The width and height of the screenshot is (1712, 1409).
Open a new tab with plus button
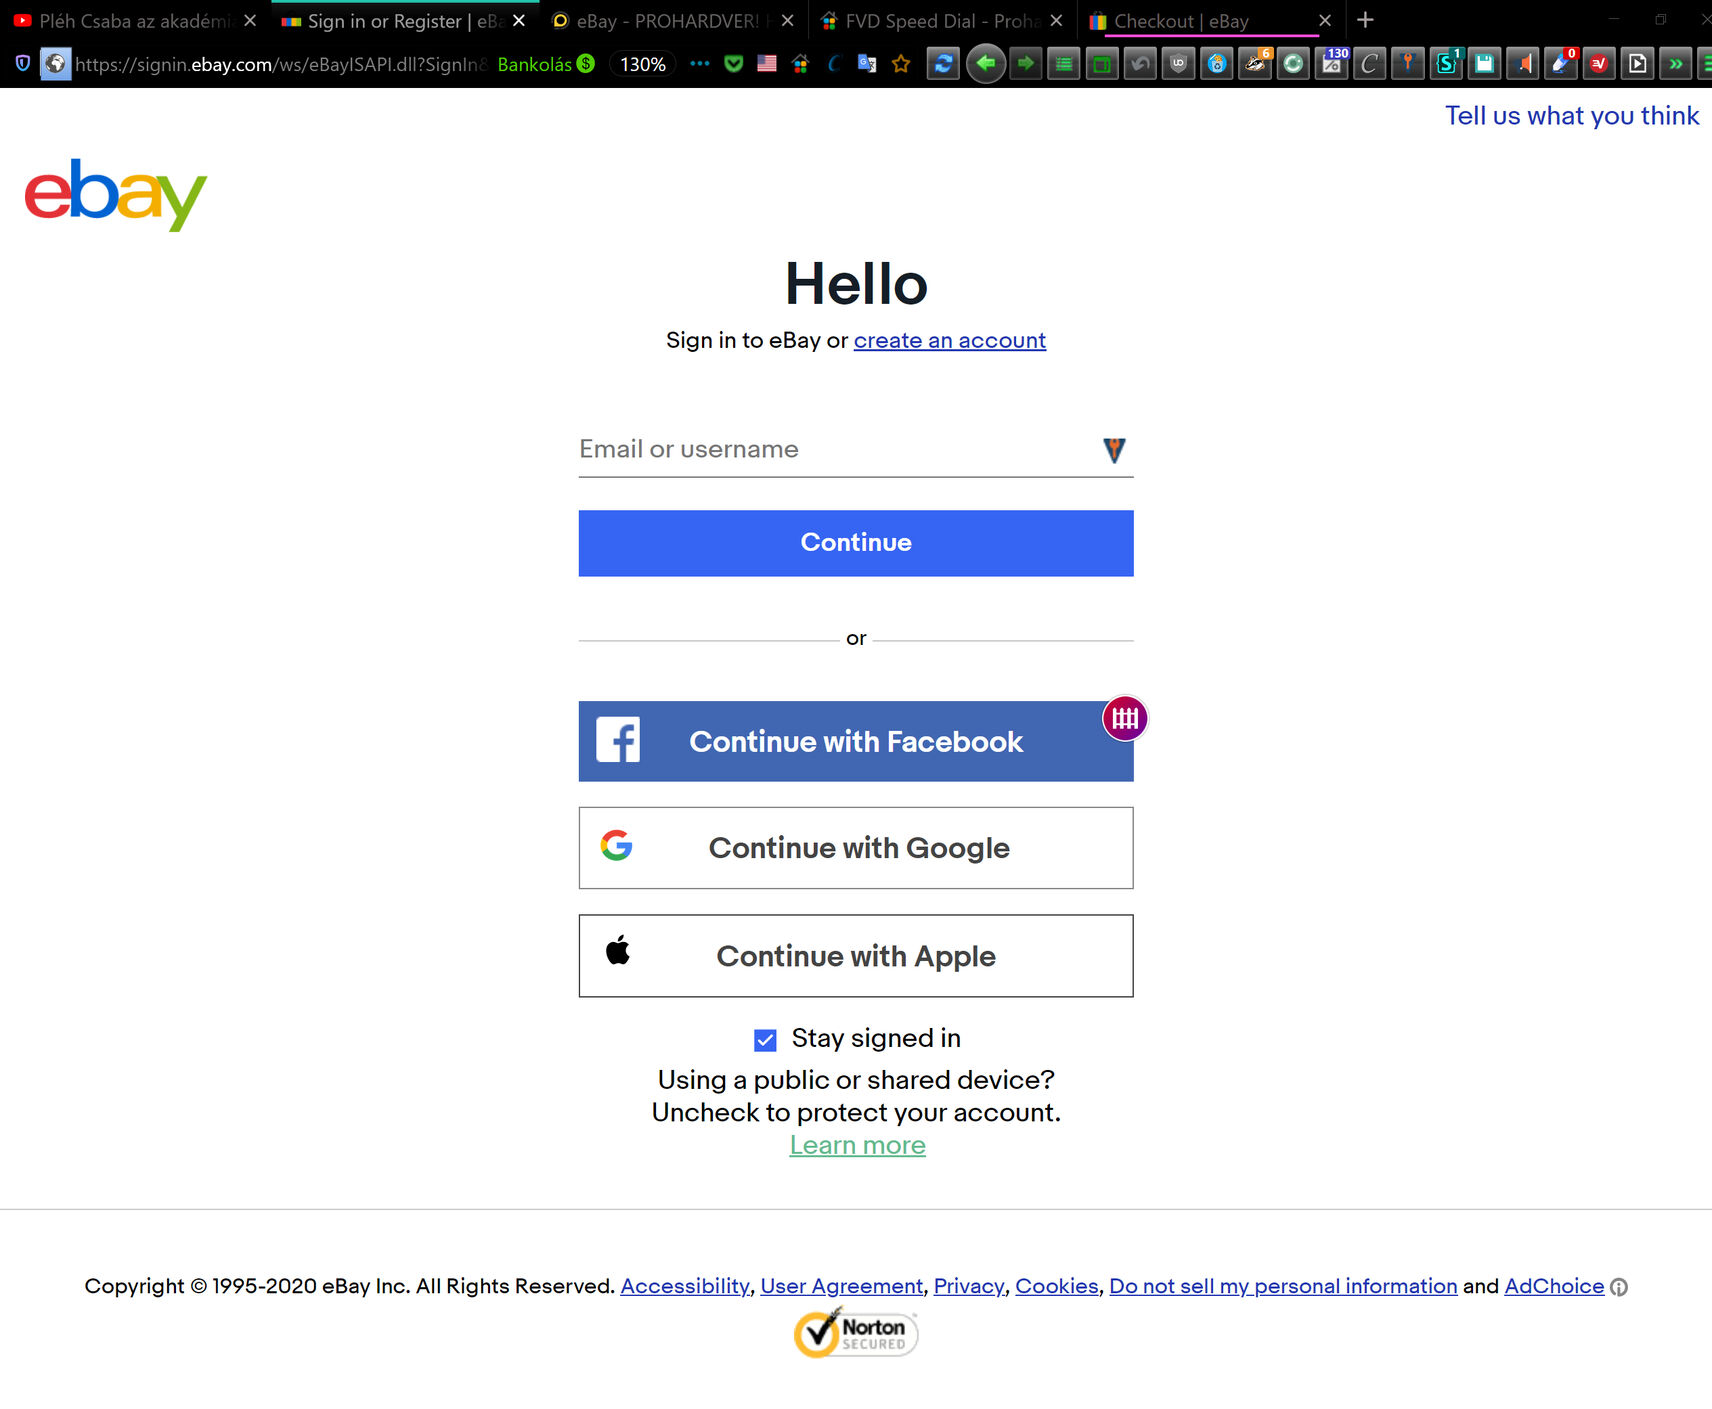pos(1365,20)
